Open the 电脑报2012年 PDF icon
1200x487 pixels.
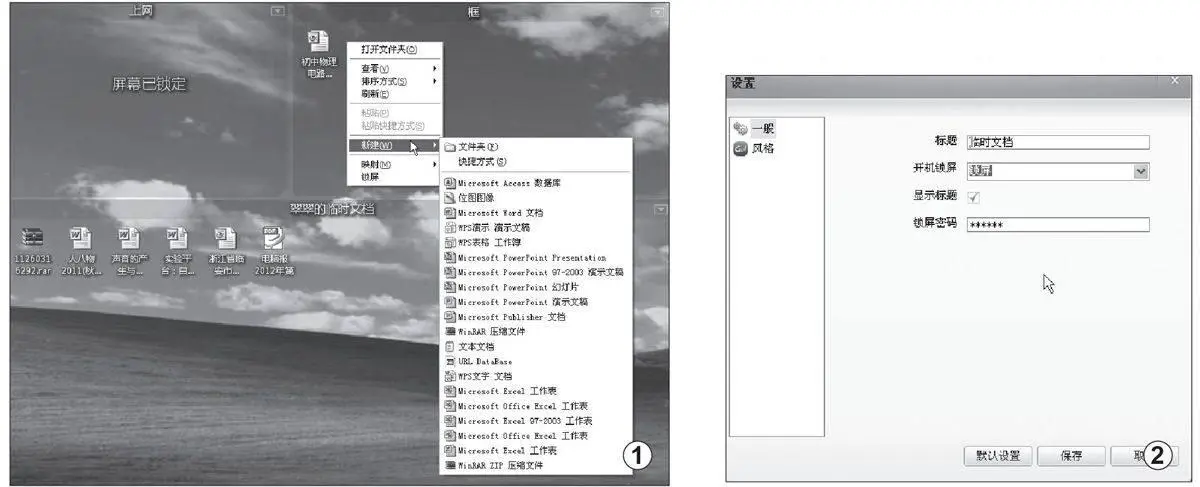pos(272,238)
